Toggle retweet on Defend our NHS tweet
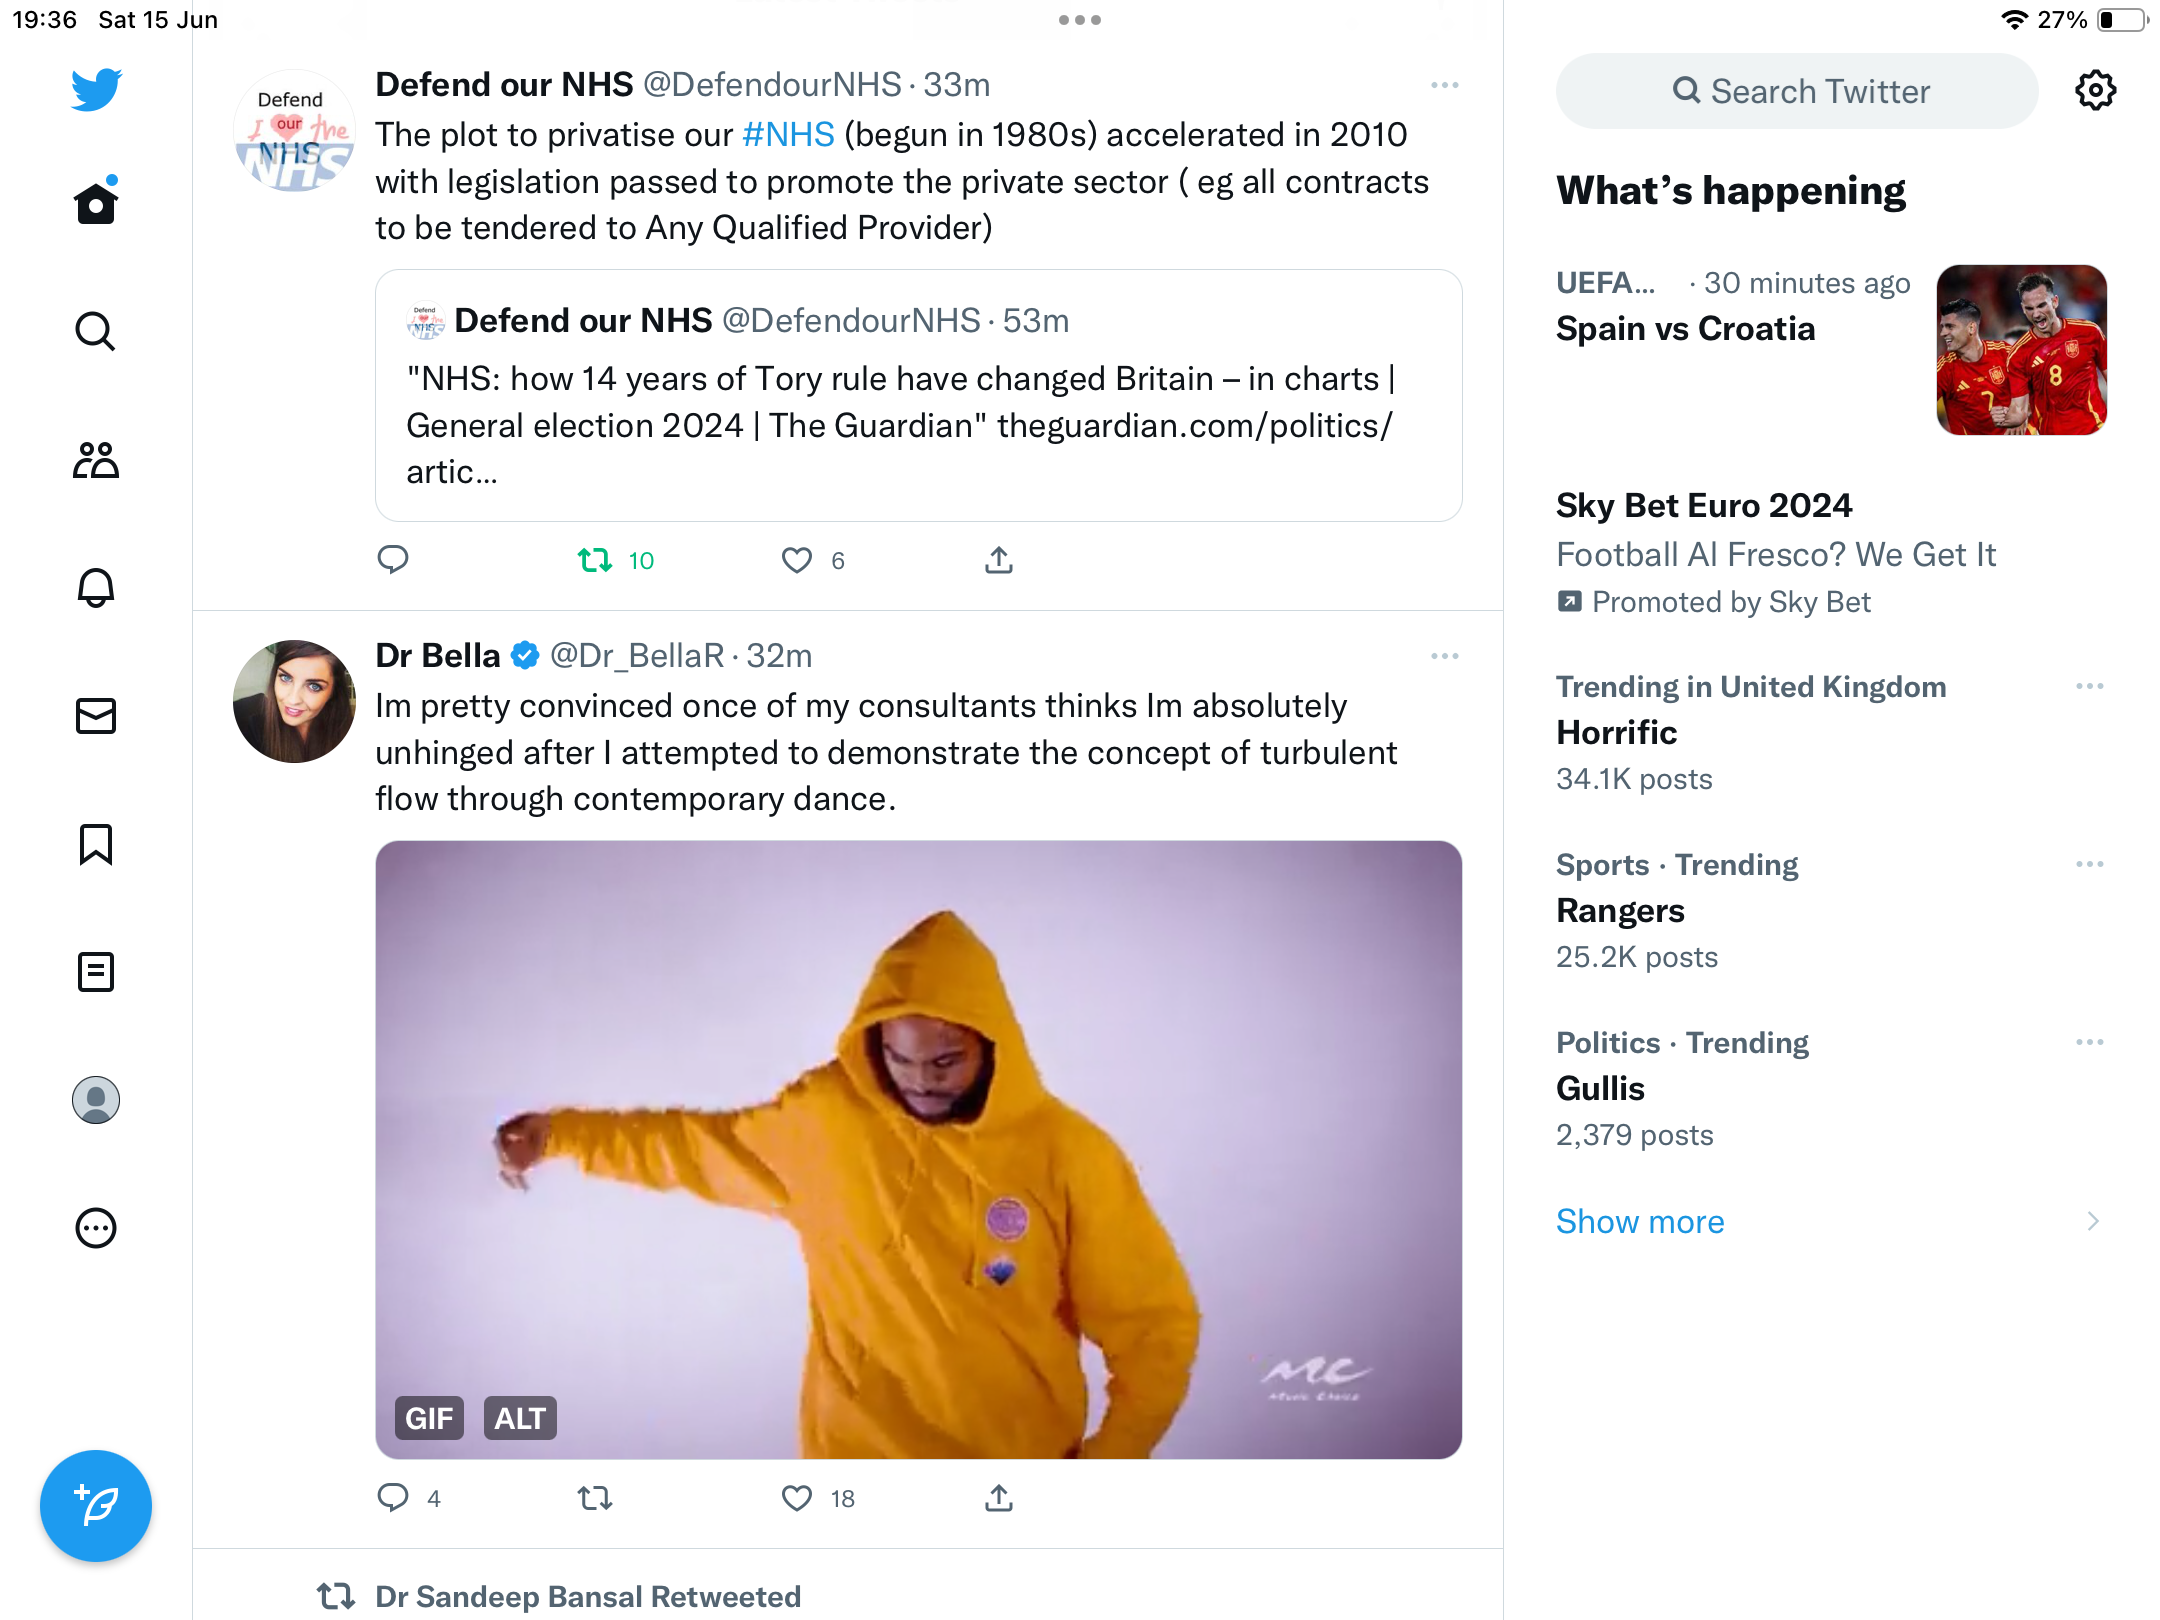2160x1620 pixels. [595, 560]
